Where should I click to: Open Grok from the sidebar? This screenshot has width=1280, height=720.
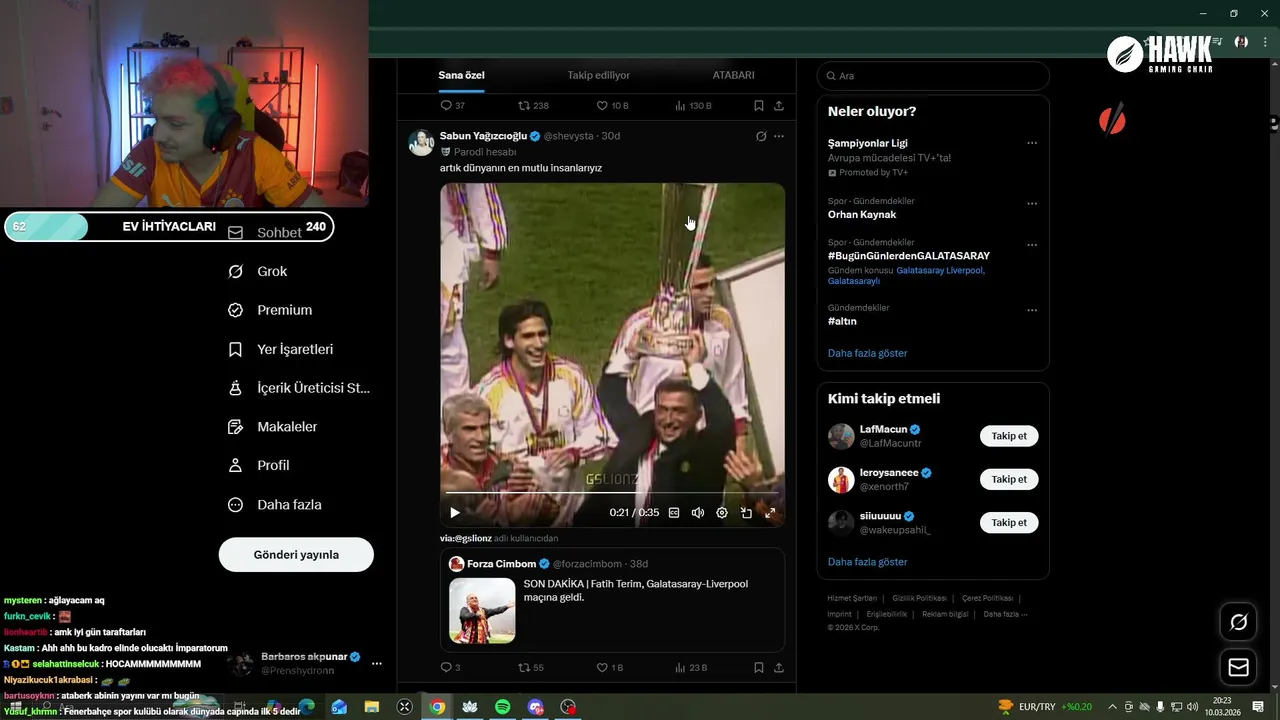[x=258, y=271]
